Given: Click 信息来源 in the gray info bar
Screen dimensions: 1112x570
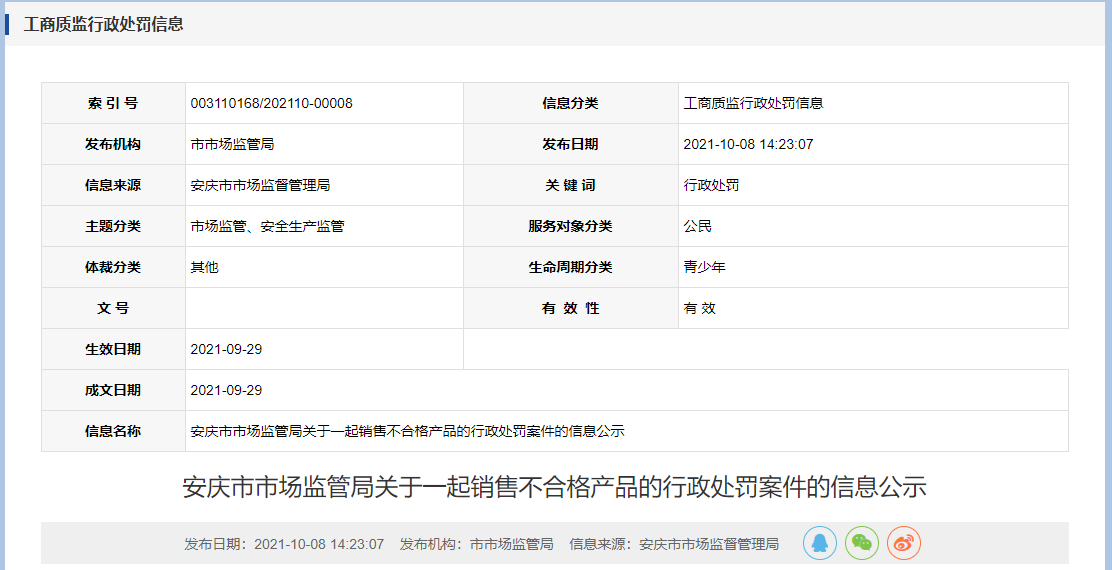Looking at the screenshot, I should [674, 544].
